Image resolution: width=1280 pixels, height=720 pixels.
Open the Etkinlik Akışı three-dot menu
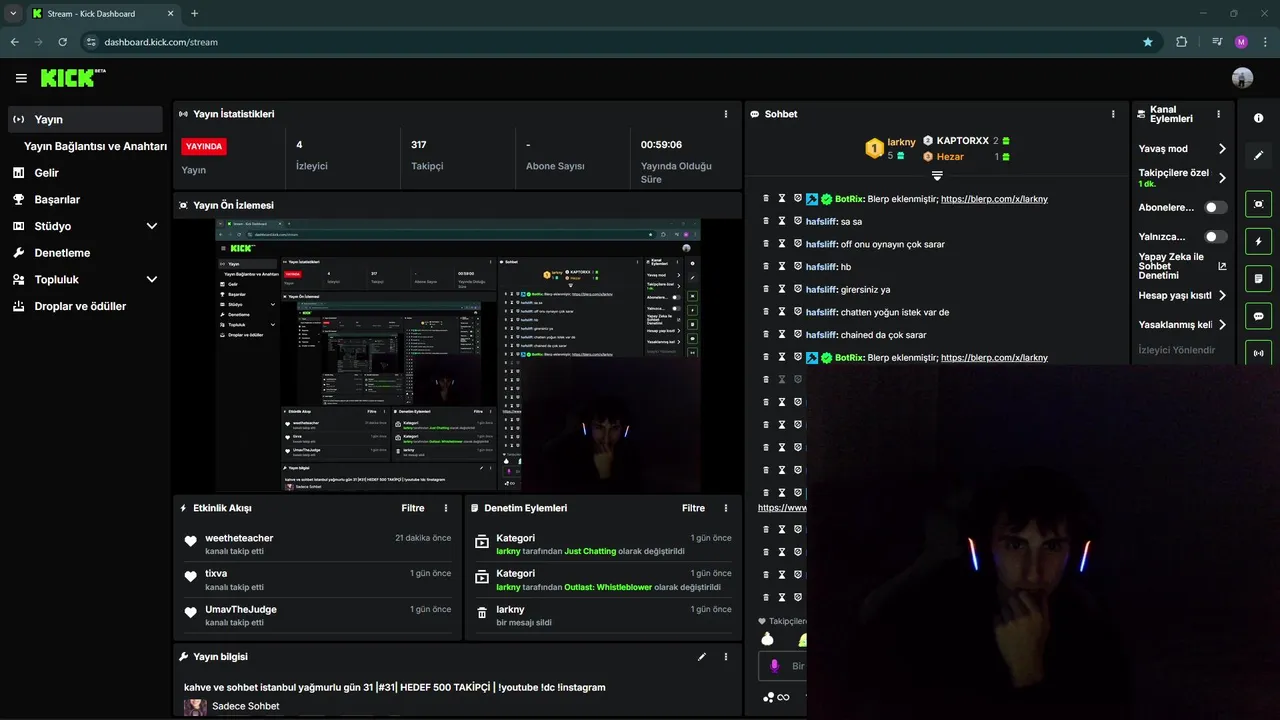pos(446,508)
